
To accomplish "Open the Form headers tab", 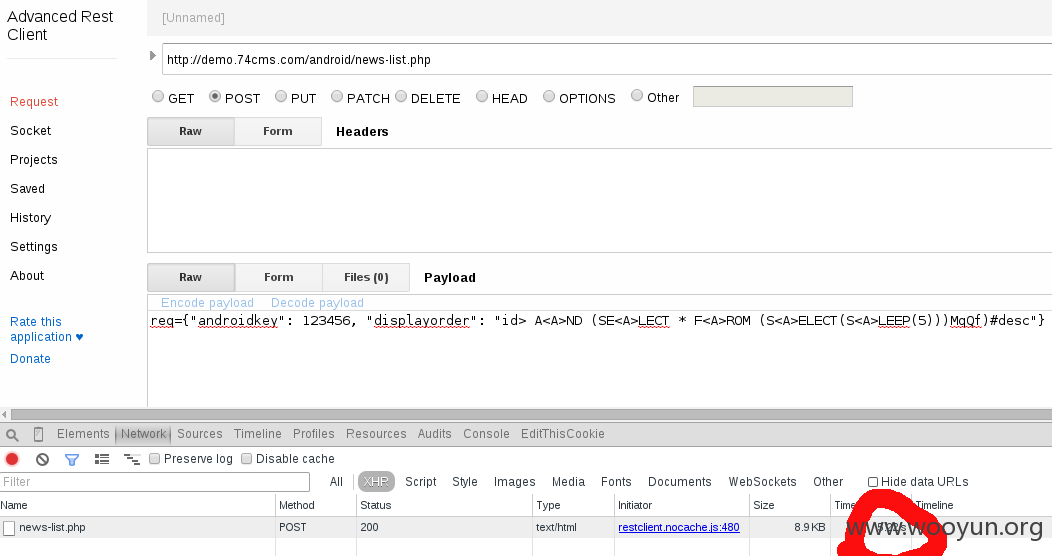I will [278, 131].
